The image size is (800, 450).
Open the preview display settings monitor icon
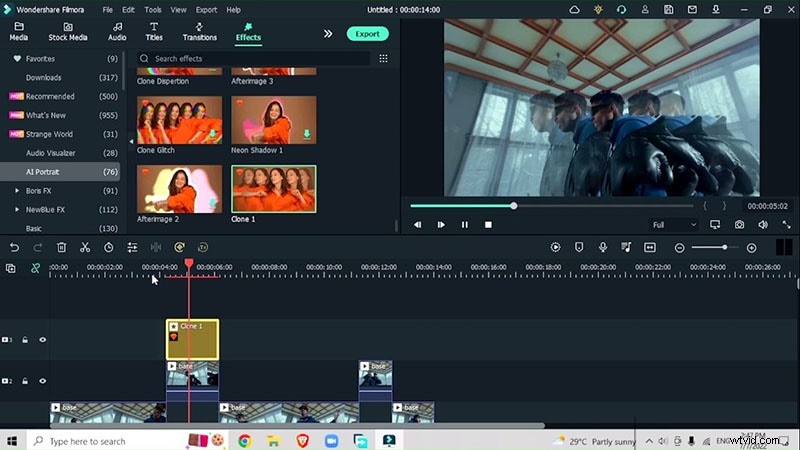tap(715, 224)
